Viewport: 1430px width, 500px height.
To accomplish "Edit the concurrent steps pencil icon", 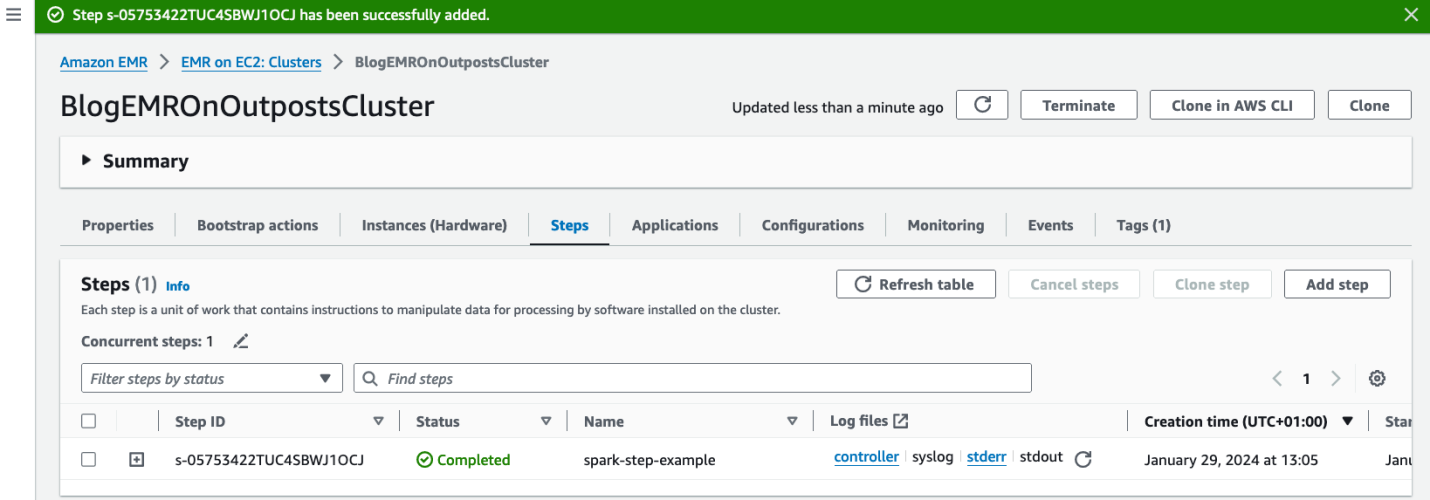I will 240,341.
